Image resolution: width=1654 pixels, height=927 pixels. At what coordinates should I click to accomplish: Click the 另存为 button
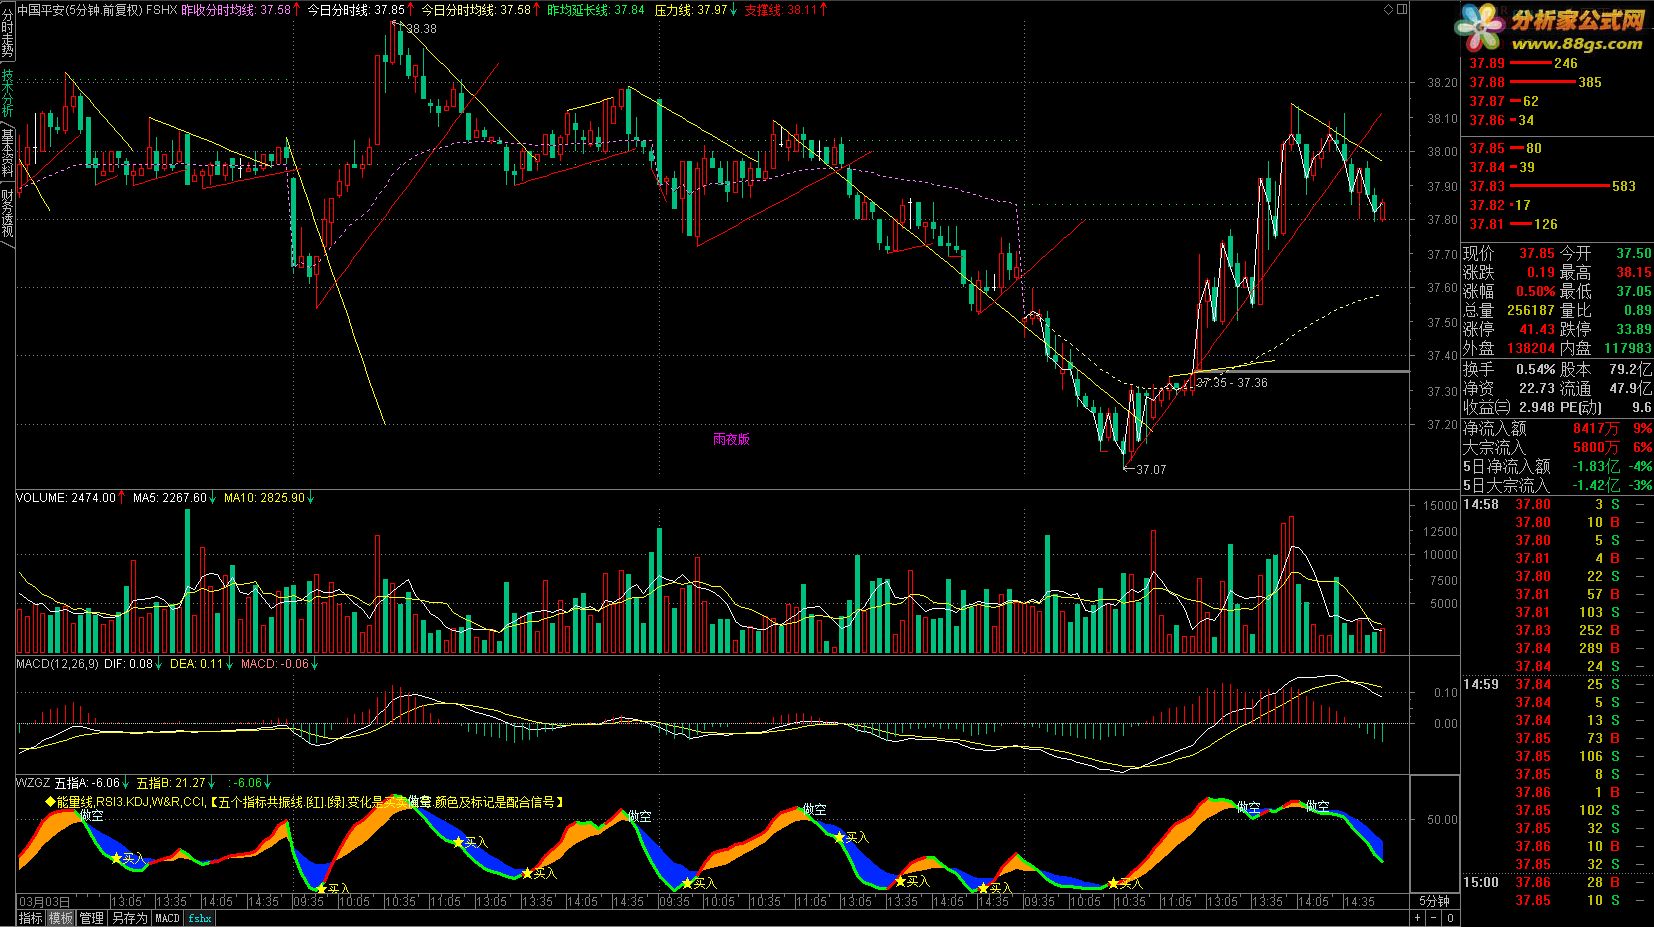pos(129,918)
